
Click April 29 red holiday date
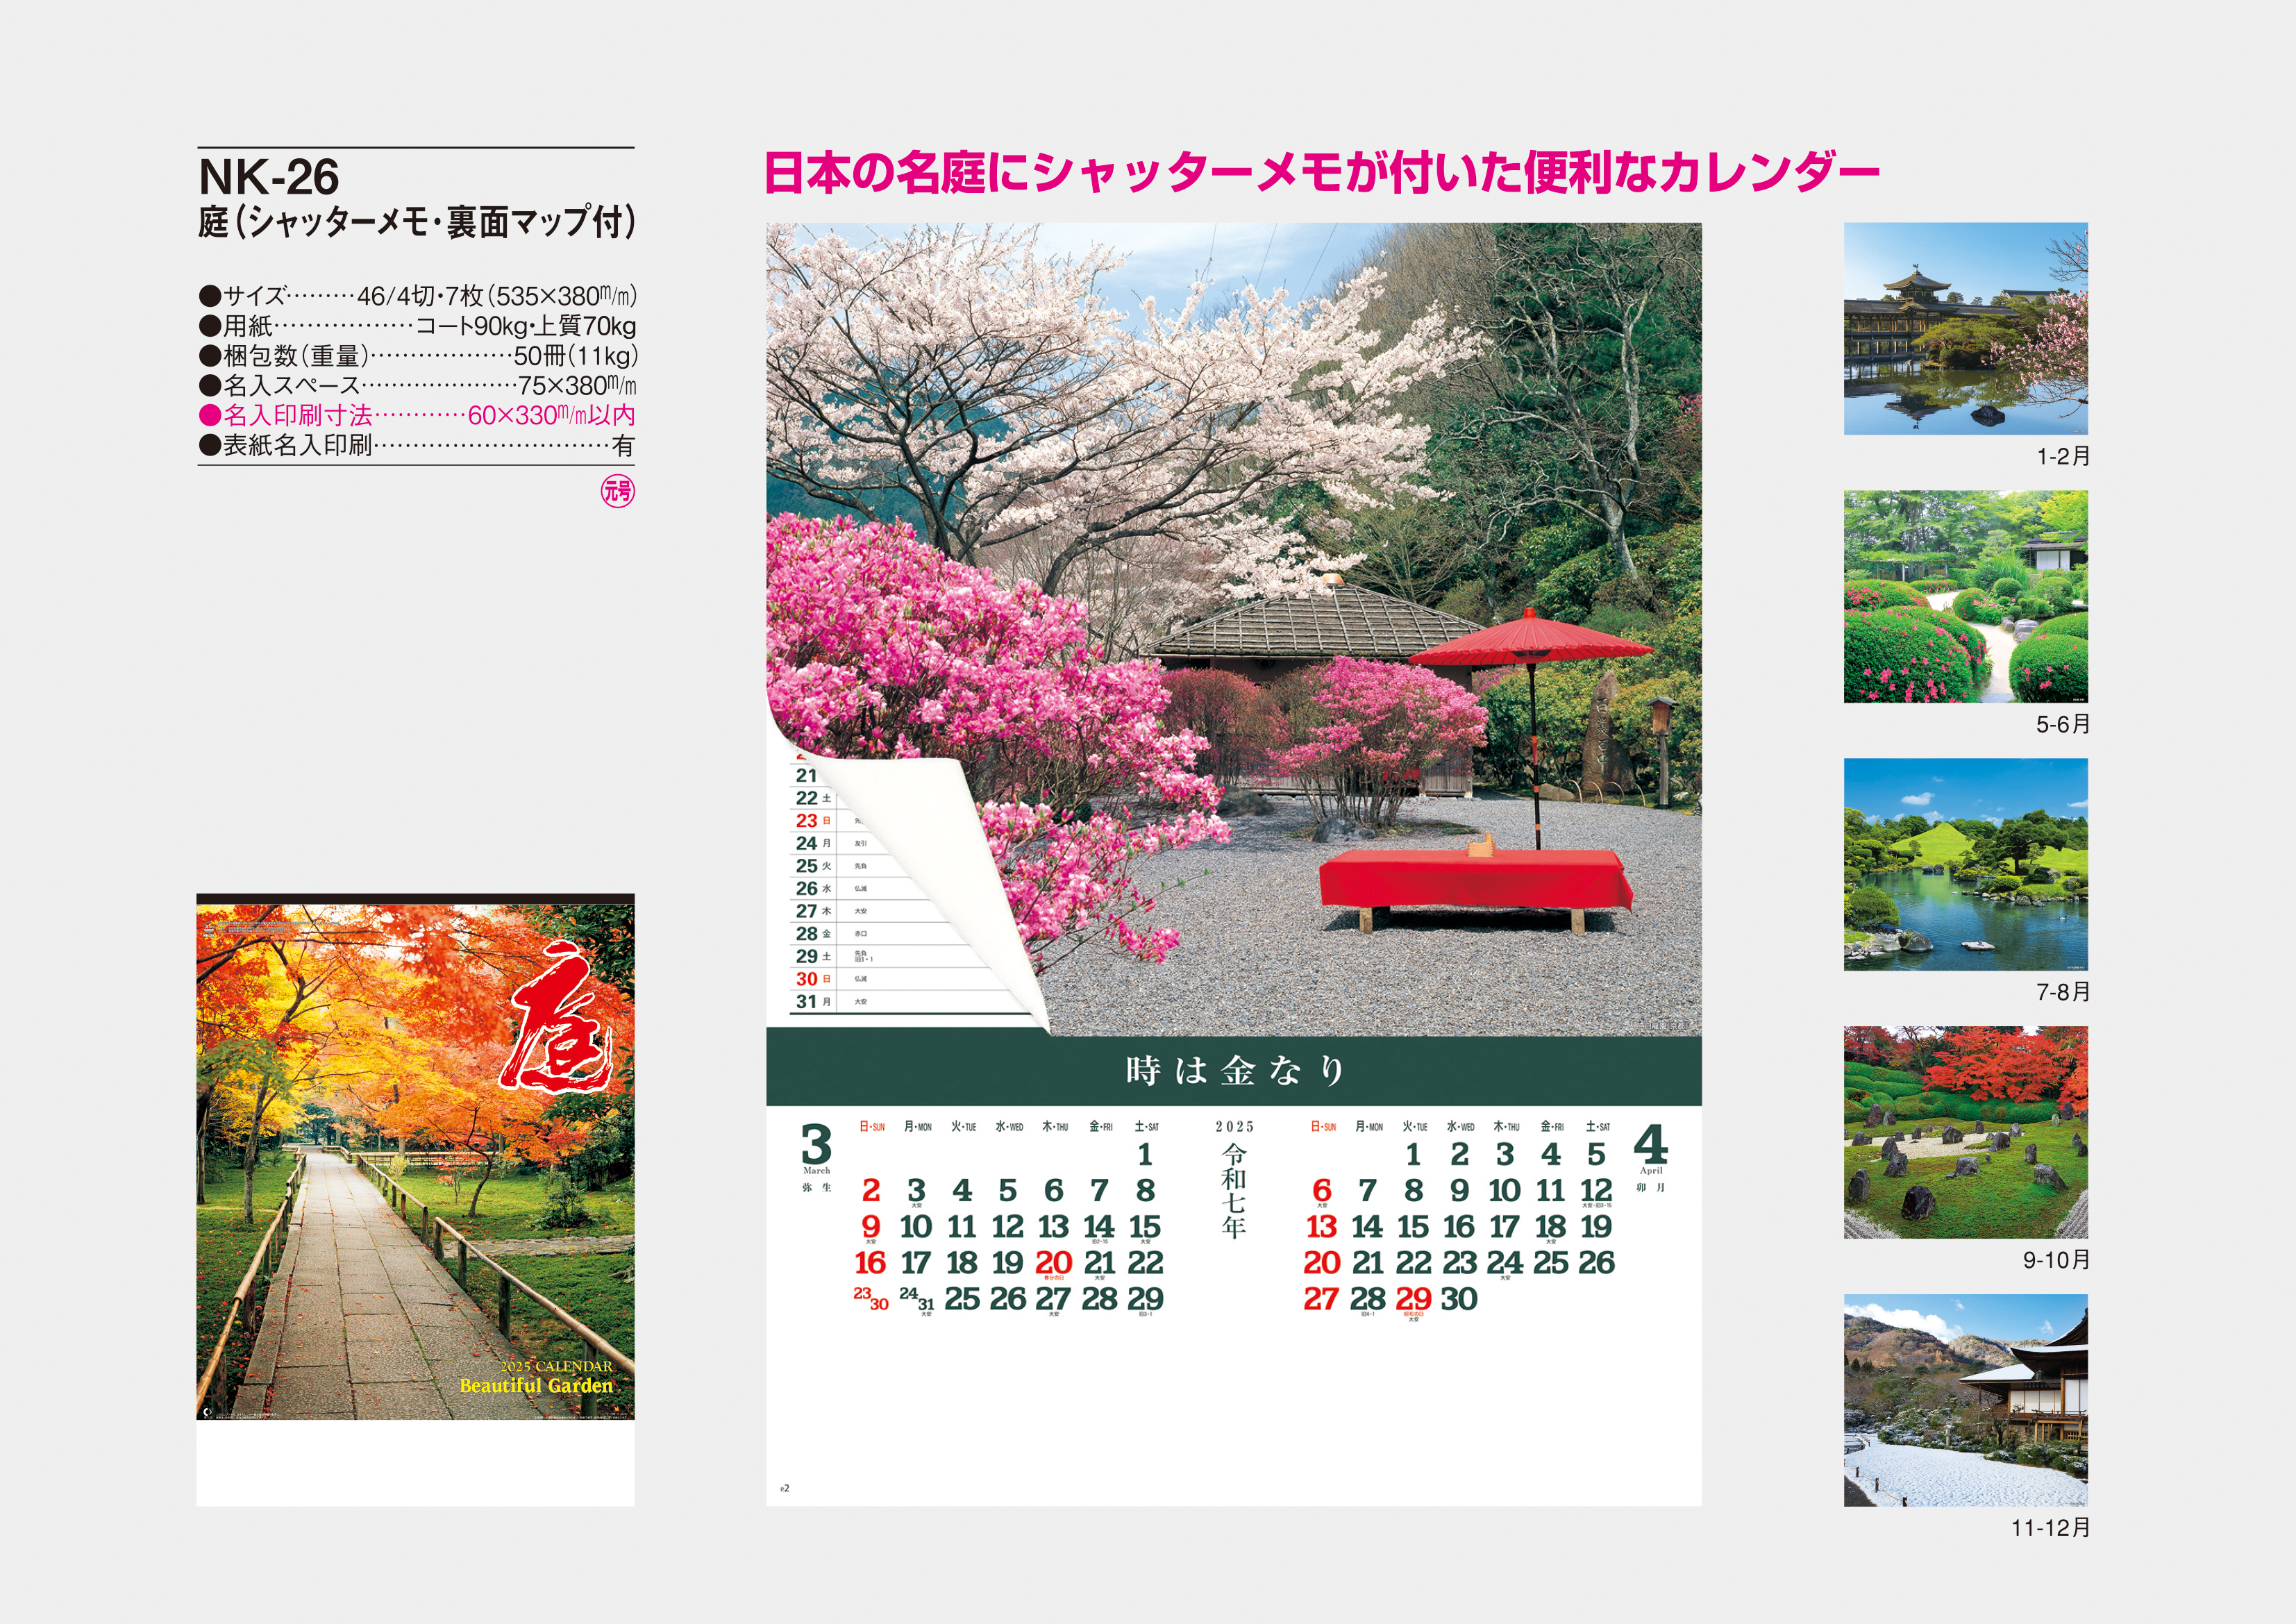pos(1413,1299)
